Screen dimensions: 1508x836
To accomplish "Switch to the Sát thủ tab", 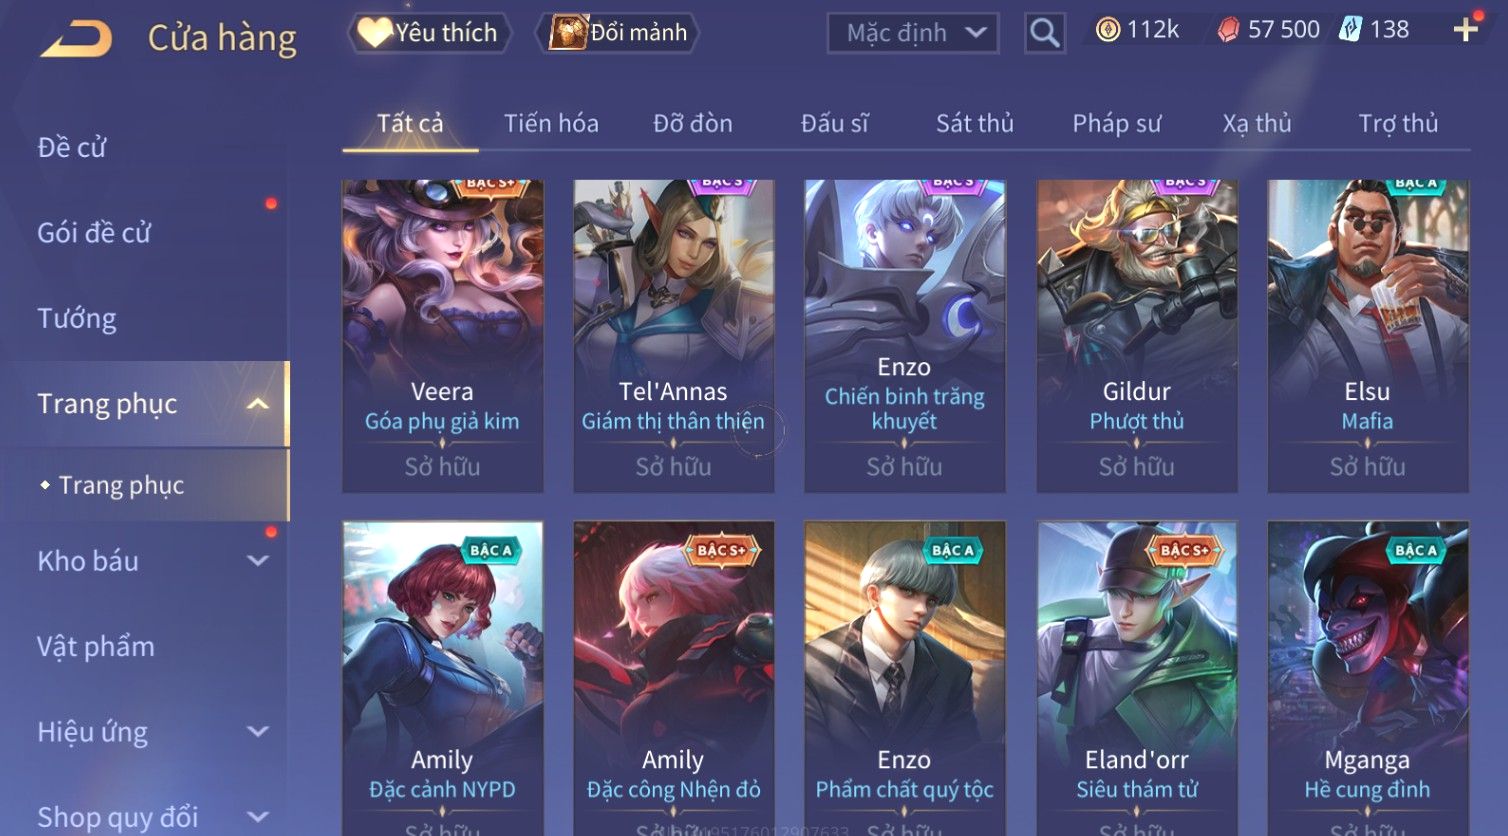I will tap(974, 124).
